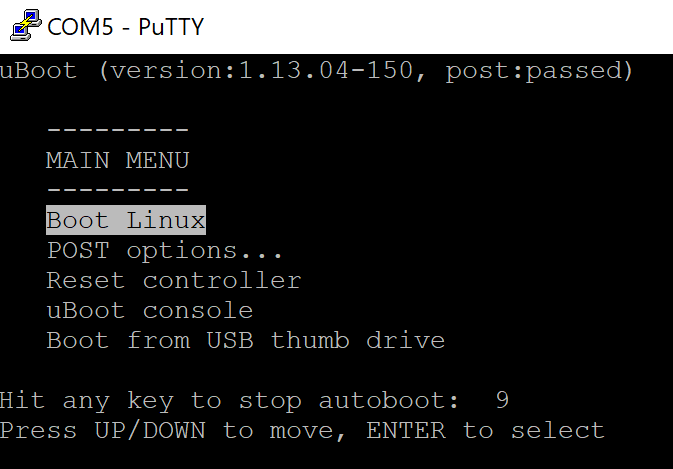
Task: Click the MAIN MENU heading text
Action: point(118,160)
